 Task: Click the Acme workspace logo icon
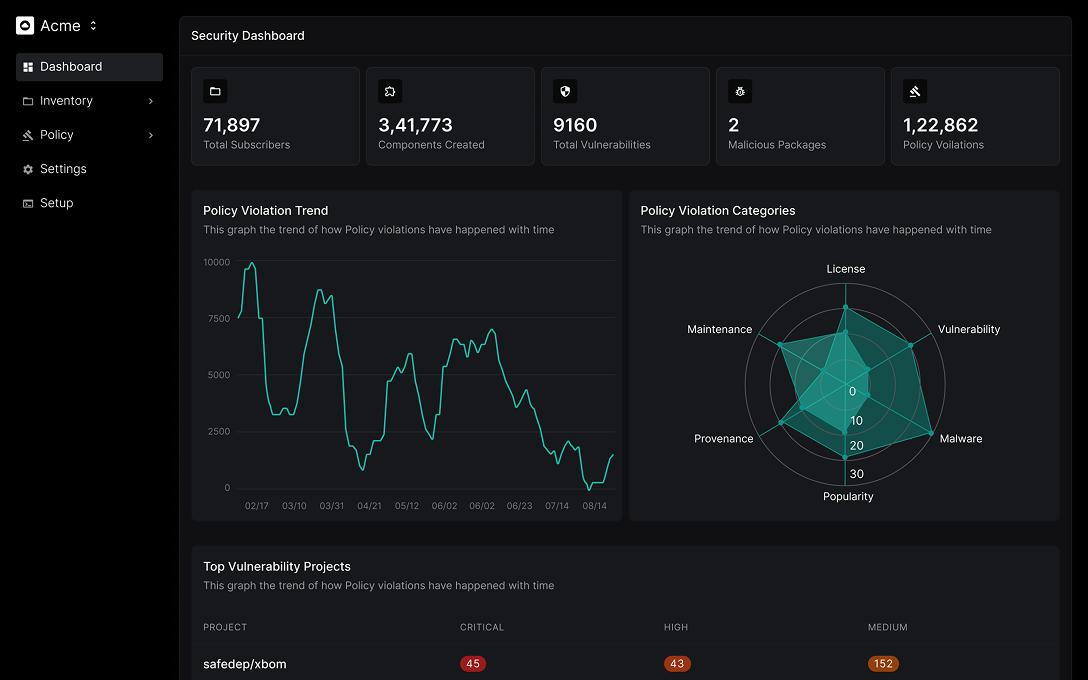(x=24, y=25)
